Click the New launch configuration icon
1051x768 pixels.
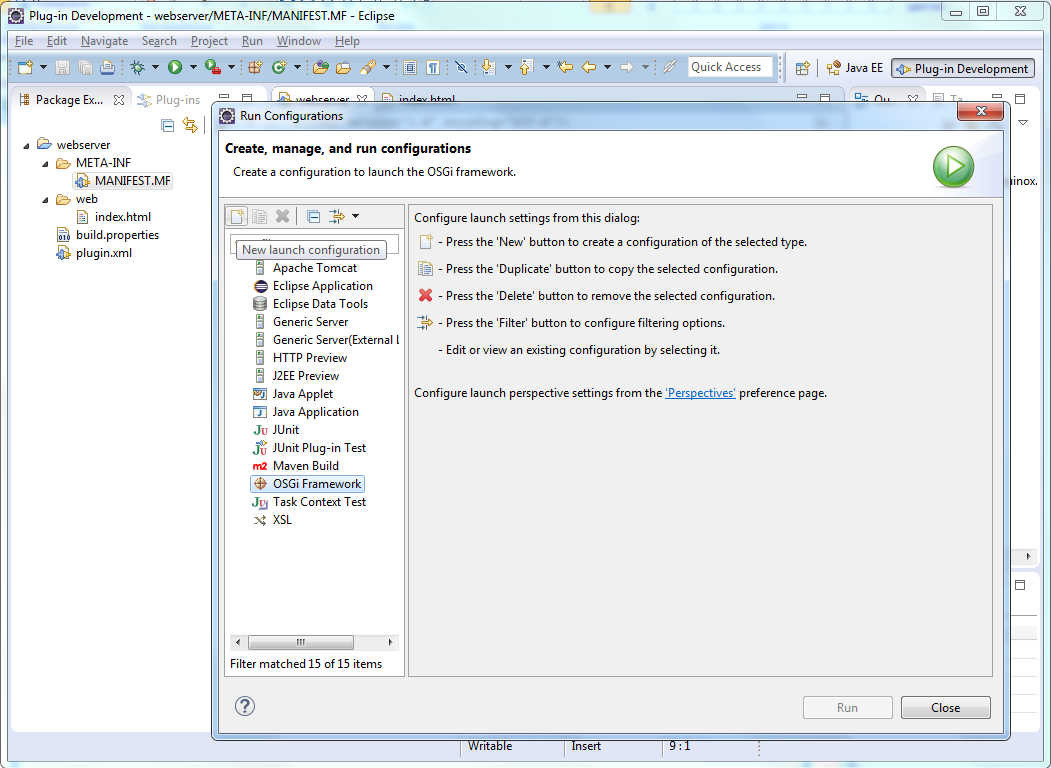click(x=236, y=216)
